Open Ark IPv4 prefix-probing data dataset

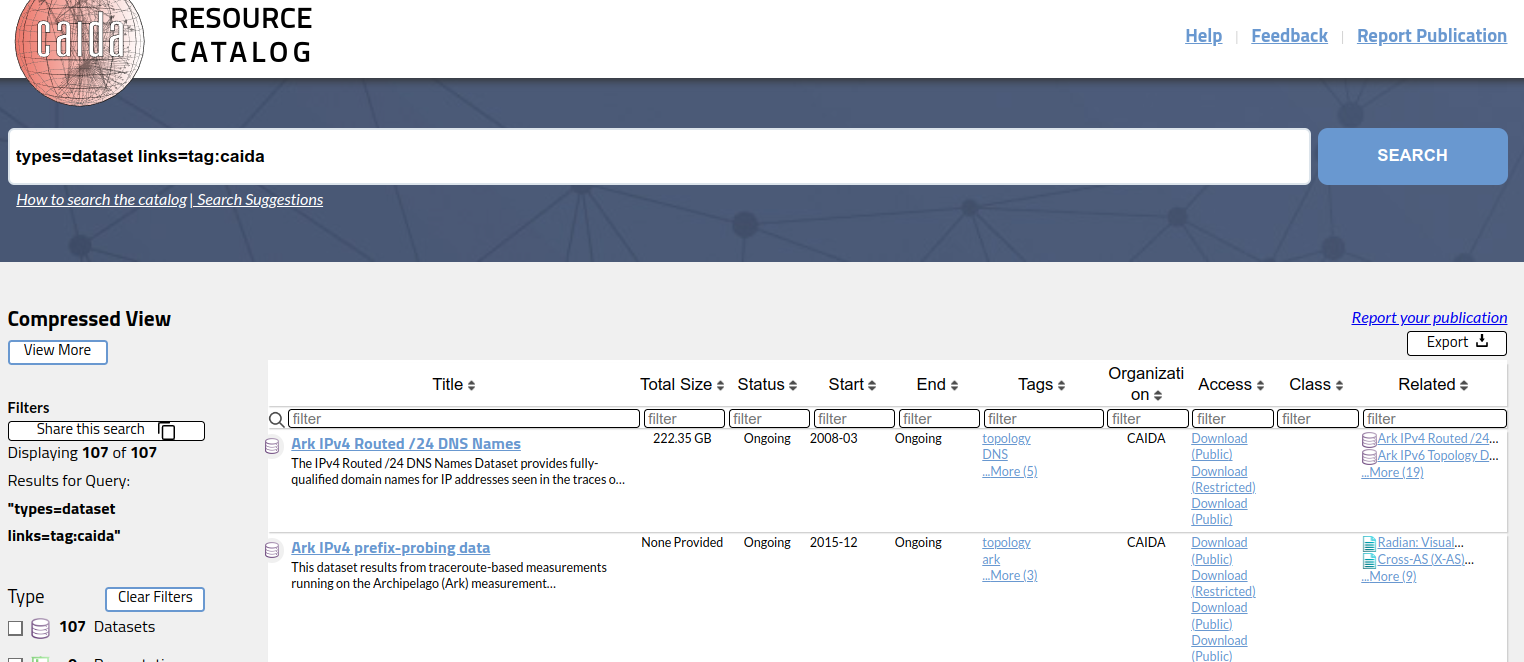pyautogui.click(x=390, y=548)
